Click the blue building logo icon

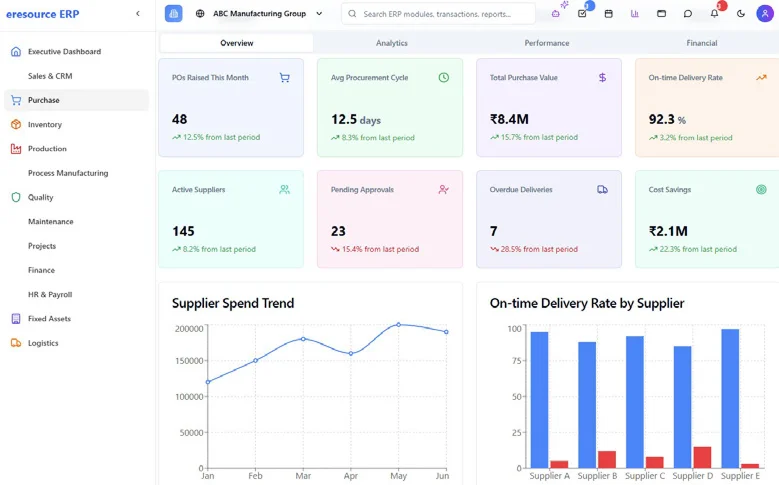[x=174, y=14]
